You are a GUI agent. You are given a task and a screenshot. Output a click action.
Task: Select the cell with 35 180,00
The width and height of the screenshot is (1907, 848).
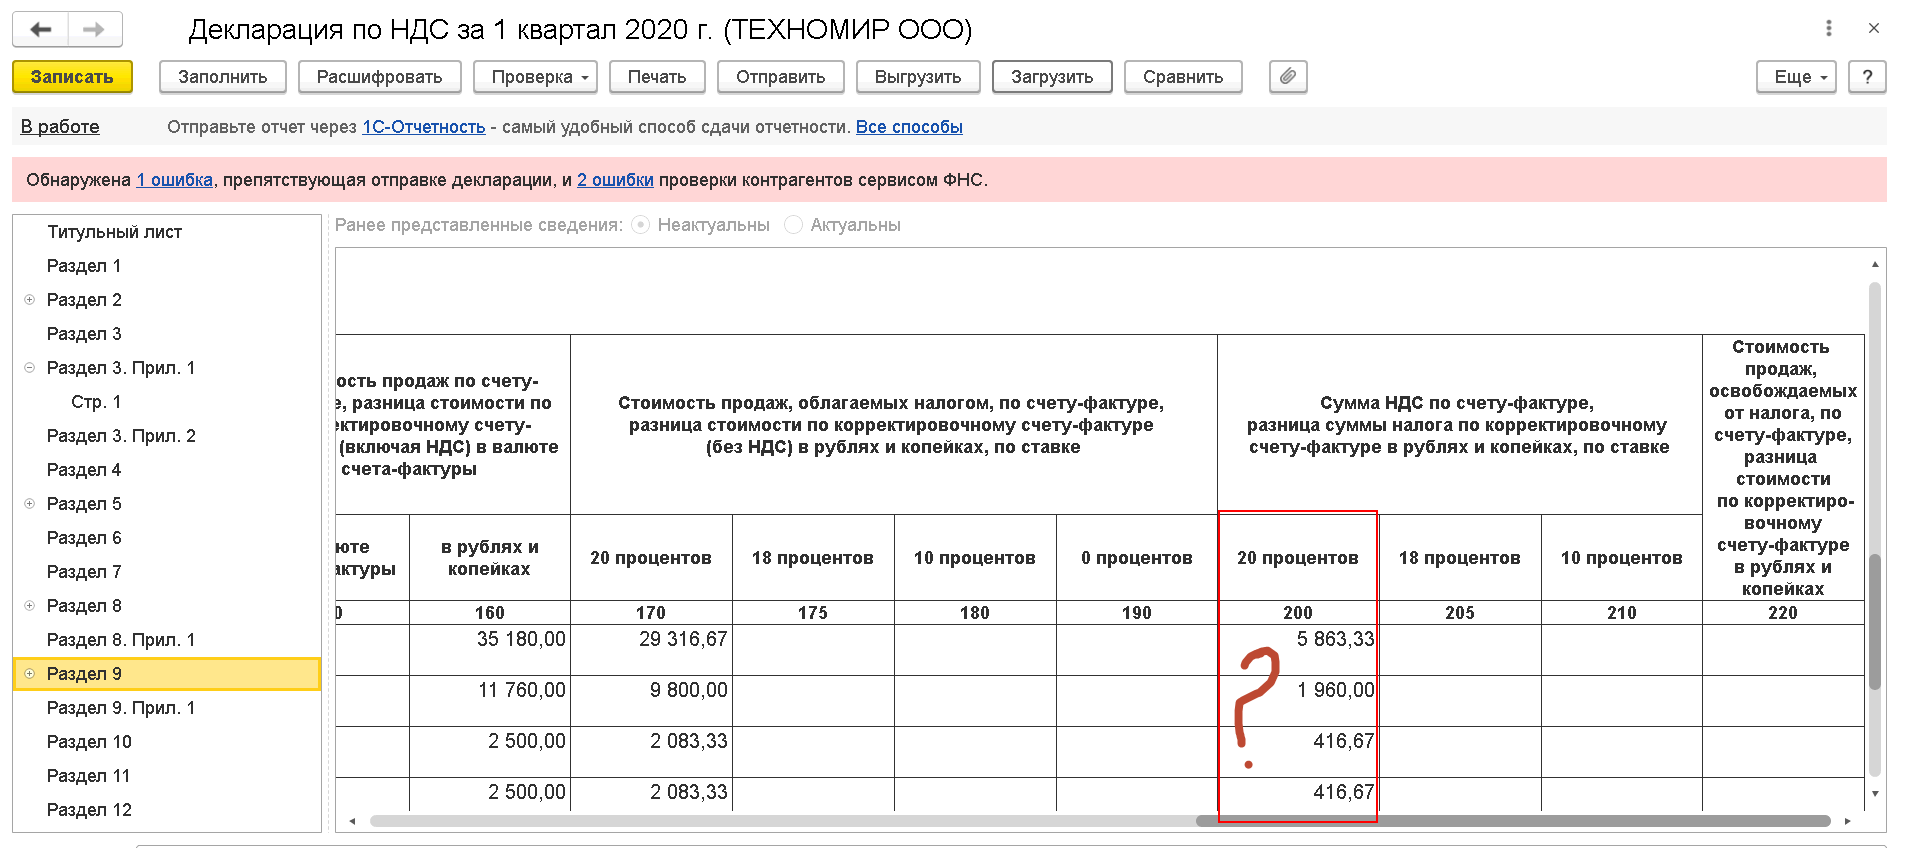(x=490, y=650)
